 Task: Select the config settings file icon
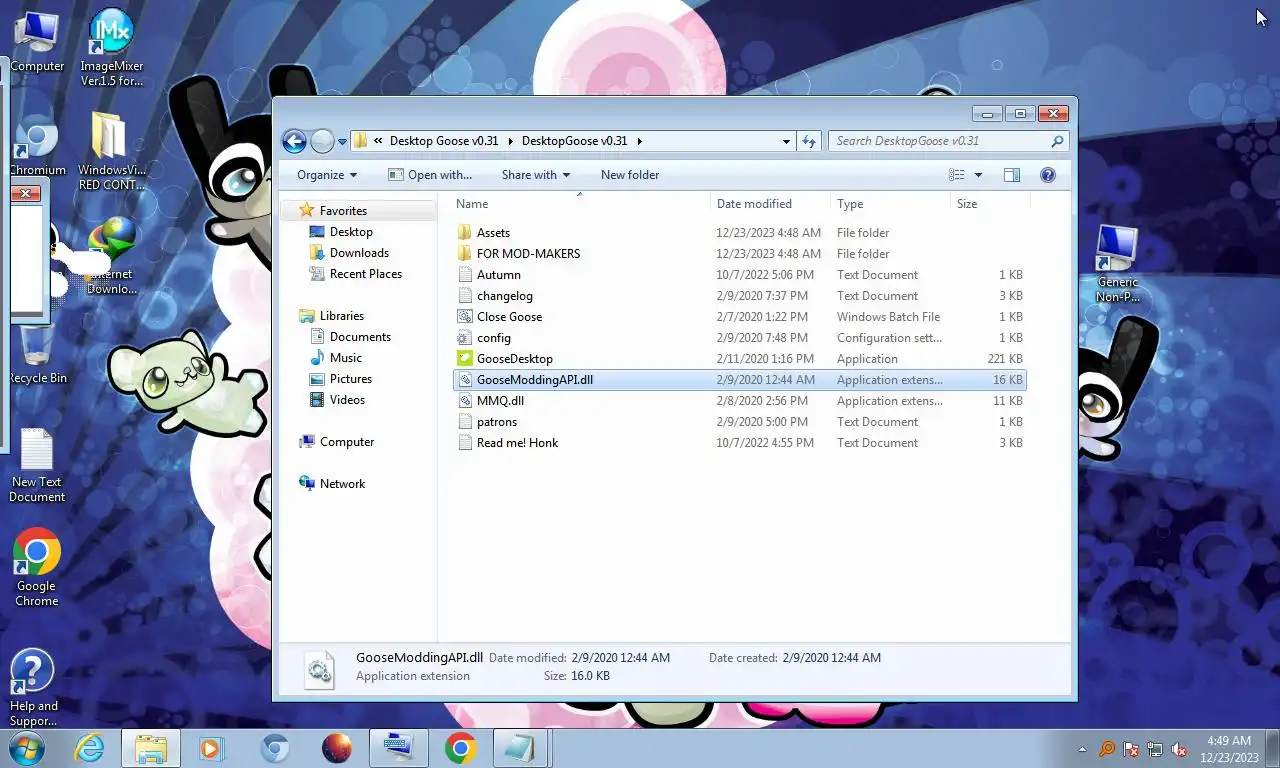(464, 338)
